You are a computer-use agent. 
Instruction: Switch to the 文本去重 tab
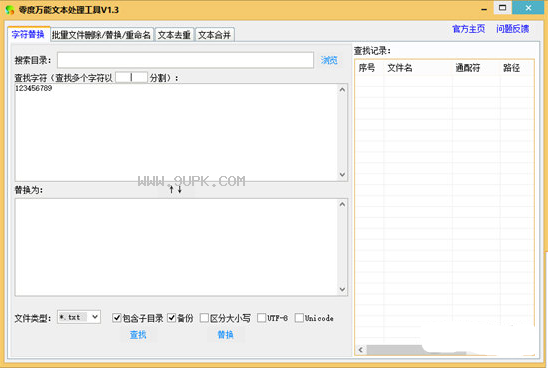[x=174, y=35]
